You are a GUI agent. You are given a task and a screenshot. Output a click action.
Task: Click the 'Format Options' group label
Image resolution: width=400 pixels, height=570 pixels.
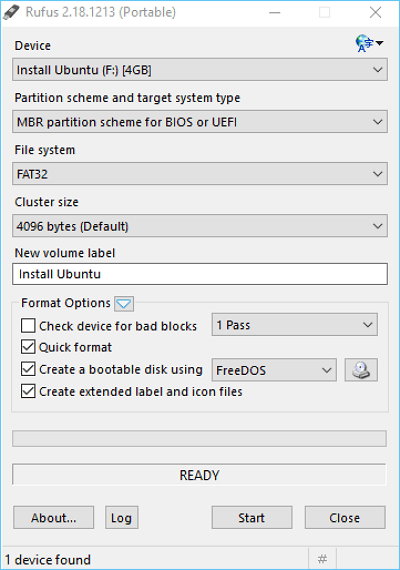click(66, 303)
